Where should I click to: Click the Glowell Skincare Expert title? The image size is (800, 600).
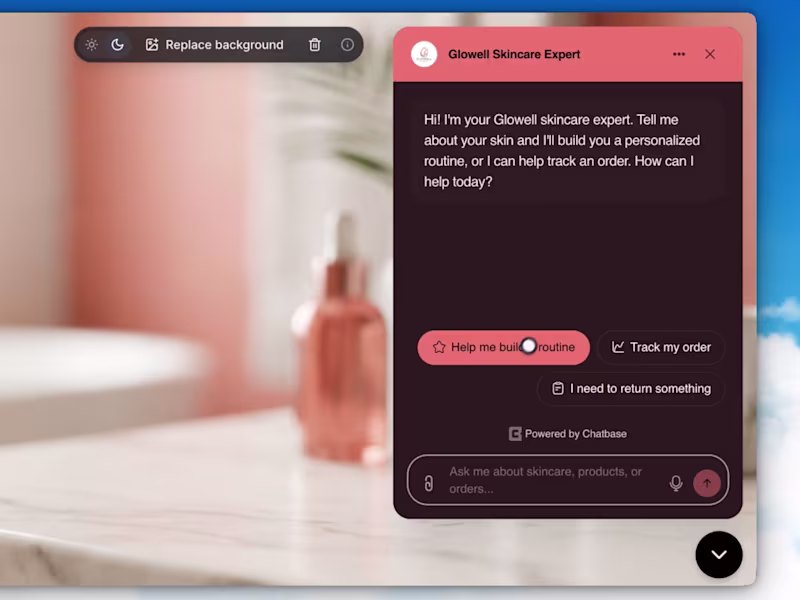[514, 54]
